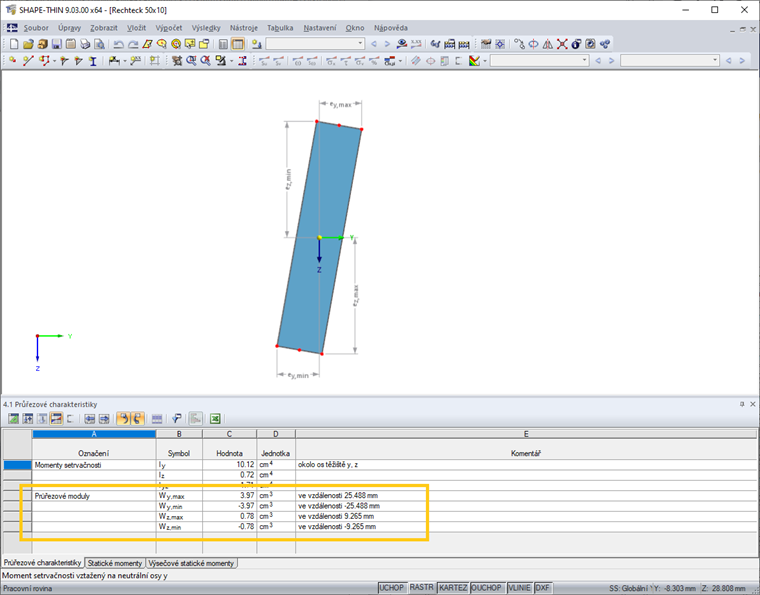Click the x.xx values display icon
Image resolution: width=760 pixels, height=595 pixels.
pyautogui.click(x=416, y=44)
